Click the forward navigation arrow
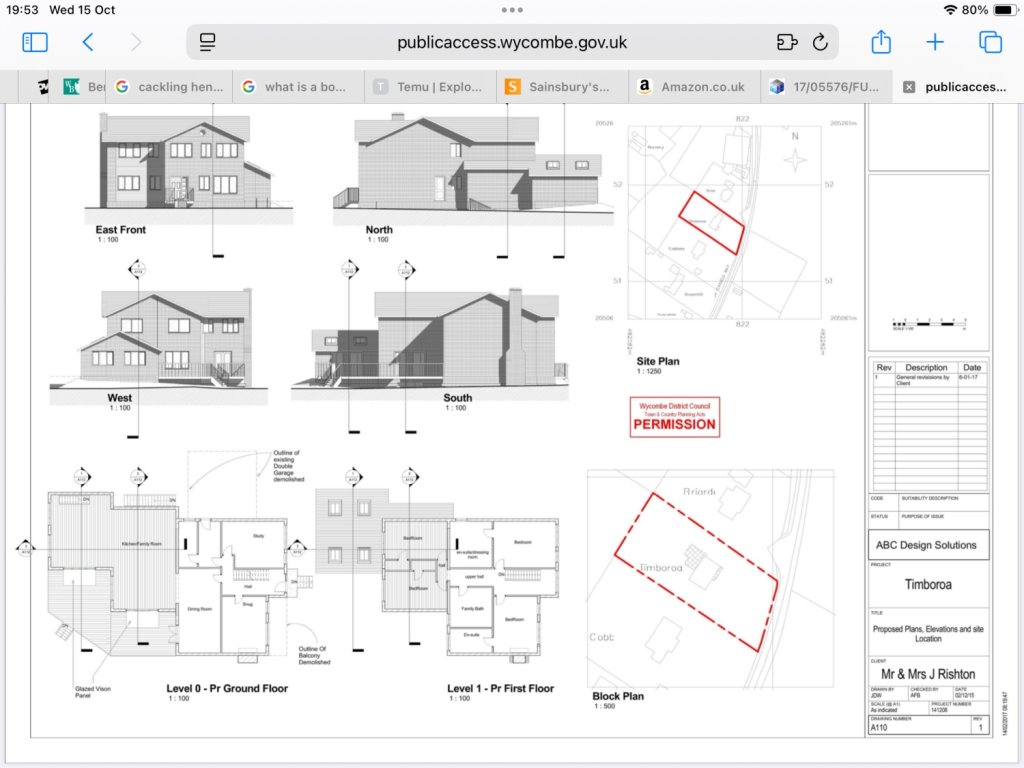1024x768 pixels. point(138,42)
